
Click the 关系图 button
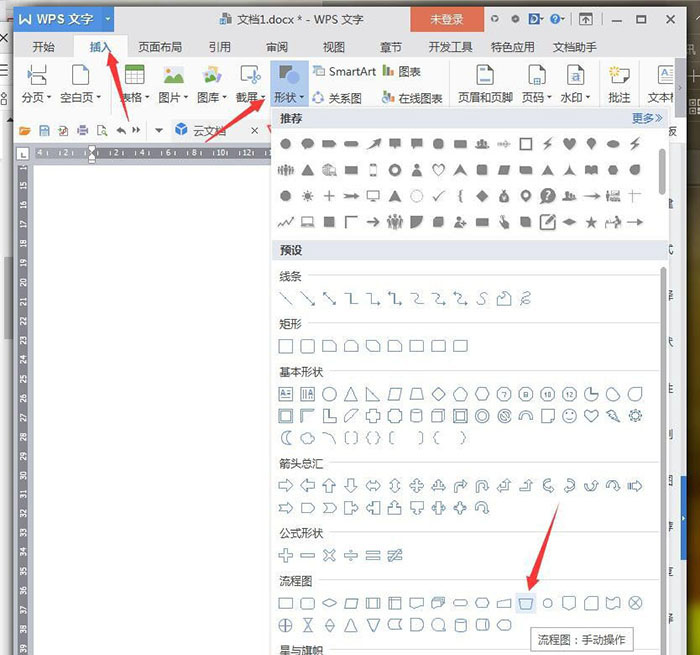pyautogui.click(x=337, y=98)
